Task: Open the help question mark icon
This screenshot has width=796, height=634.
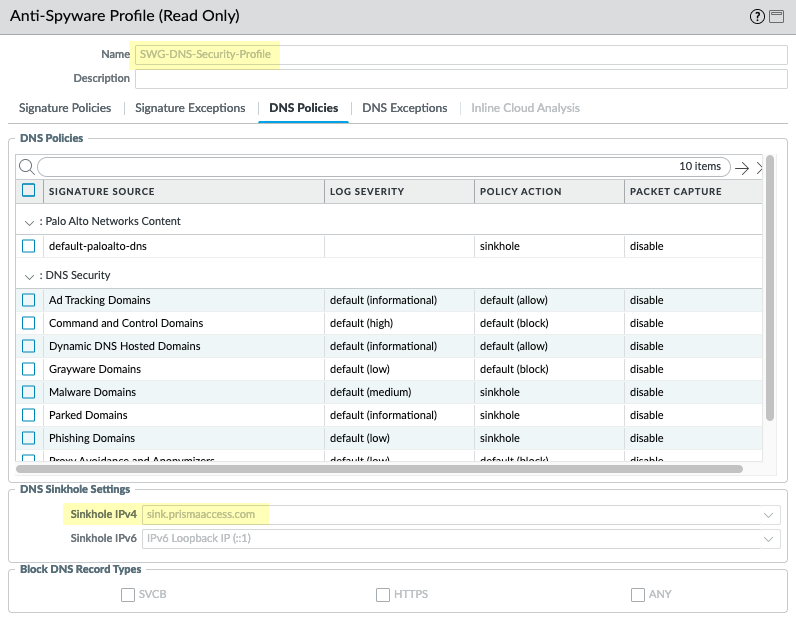Action: coord(755,17)
